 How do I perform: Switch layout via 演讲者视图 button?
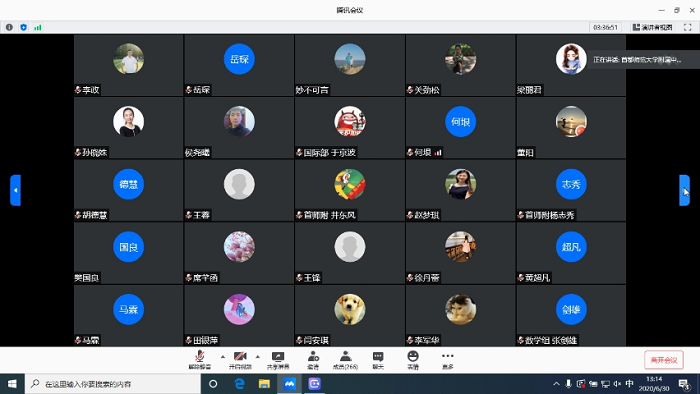tap(652, 27)
